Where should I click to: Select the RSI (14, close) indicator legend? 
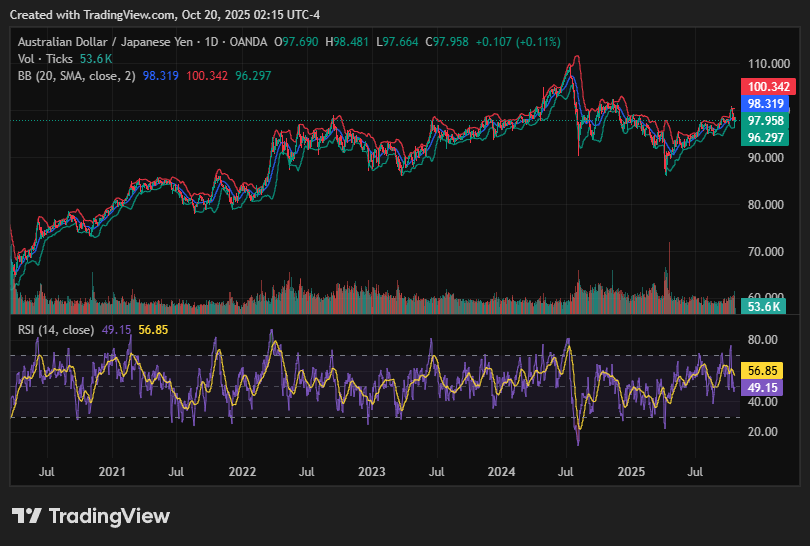coord(57,329)
